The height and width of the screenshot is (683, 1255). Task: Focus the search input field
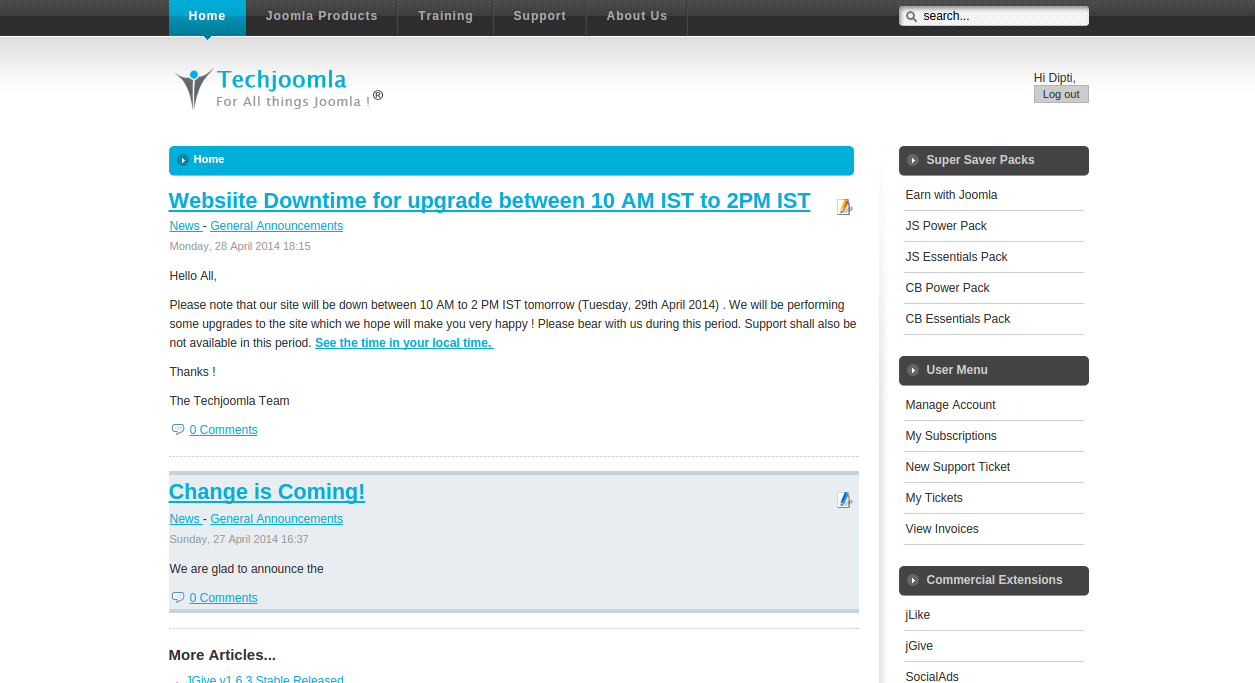(x=1001, y=16)
